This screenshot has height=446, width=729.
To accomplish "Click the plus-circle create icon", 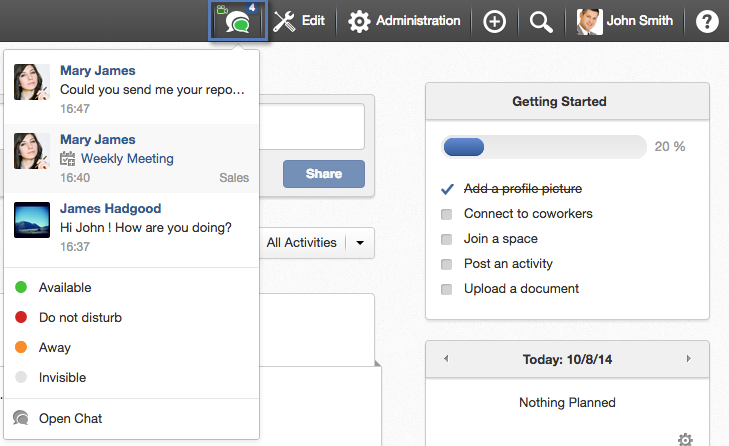I will (494, 21).
